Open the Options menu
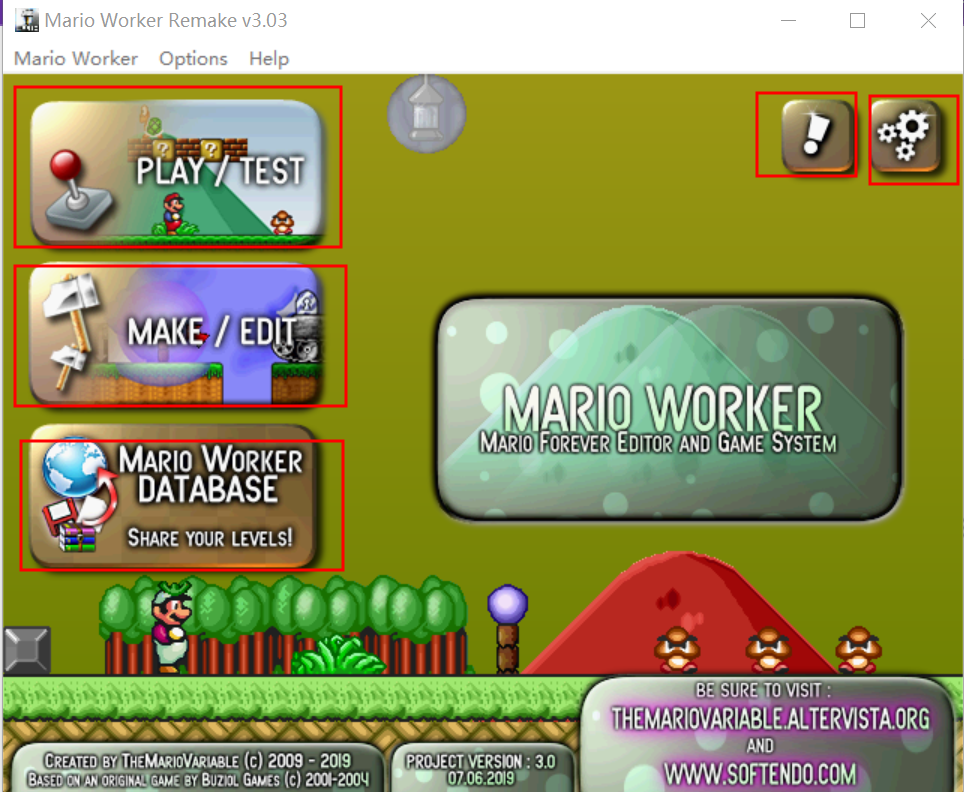964x792 pixels. [x=193, y=58]
